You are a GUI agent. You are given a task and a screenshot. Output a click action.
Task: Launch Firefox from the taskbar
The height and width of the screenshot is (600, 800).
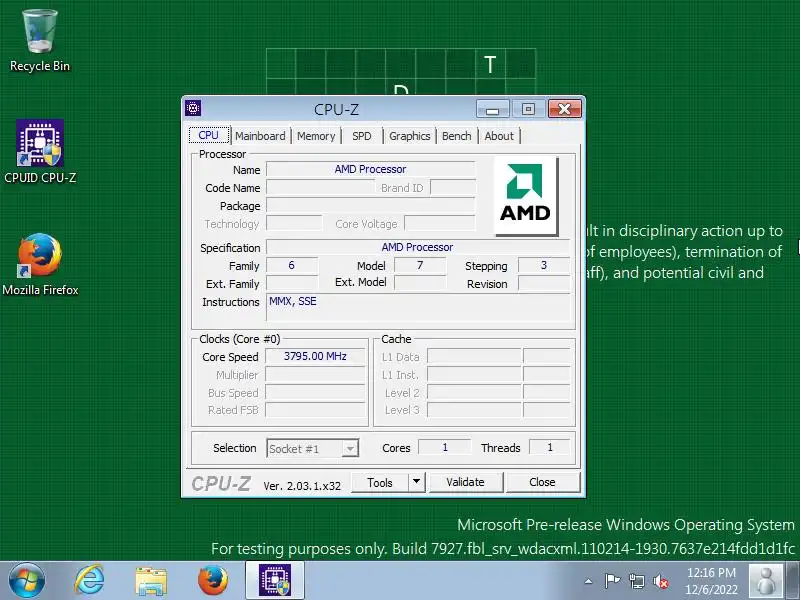tap(213, 581)
